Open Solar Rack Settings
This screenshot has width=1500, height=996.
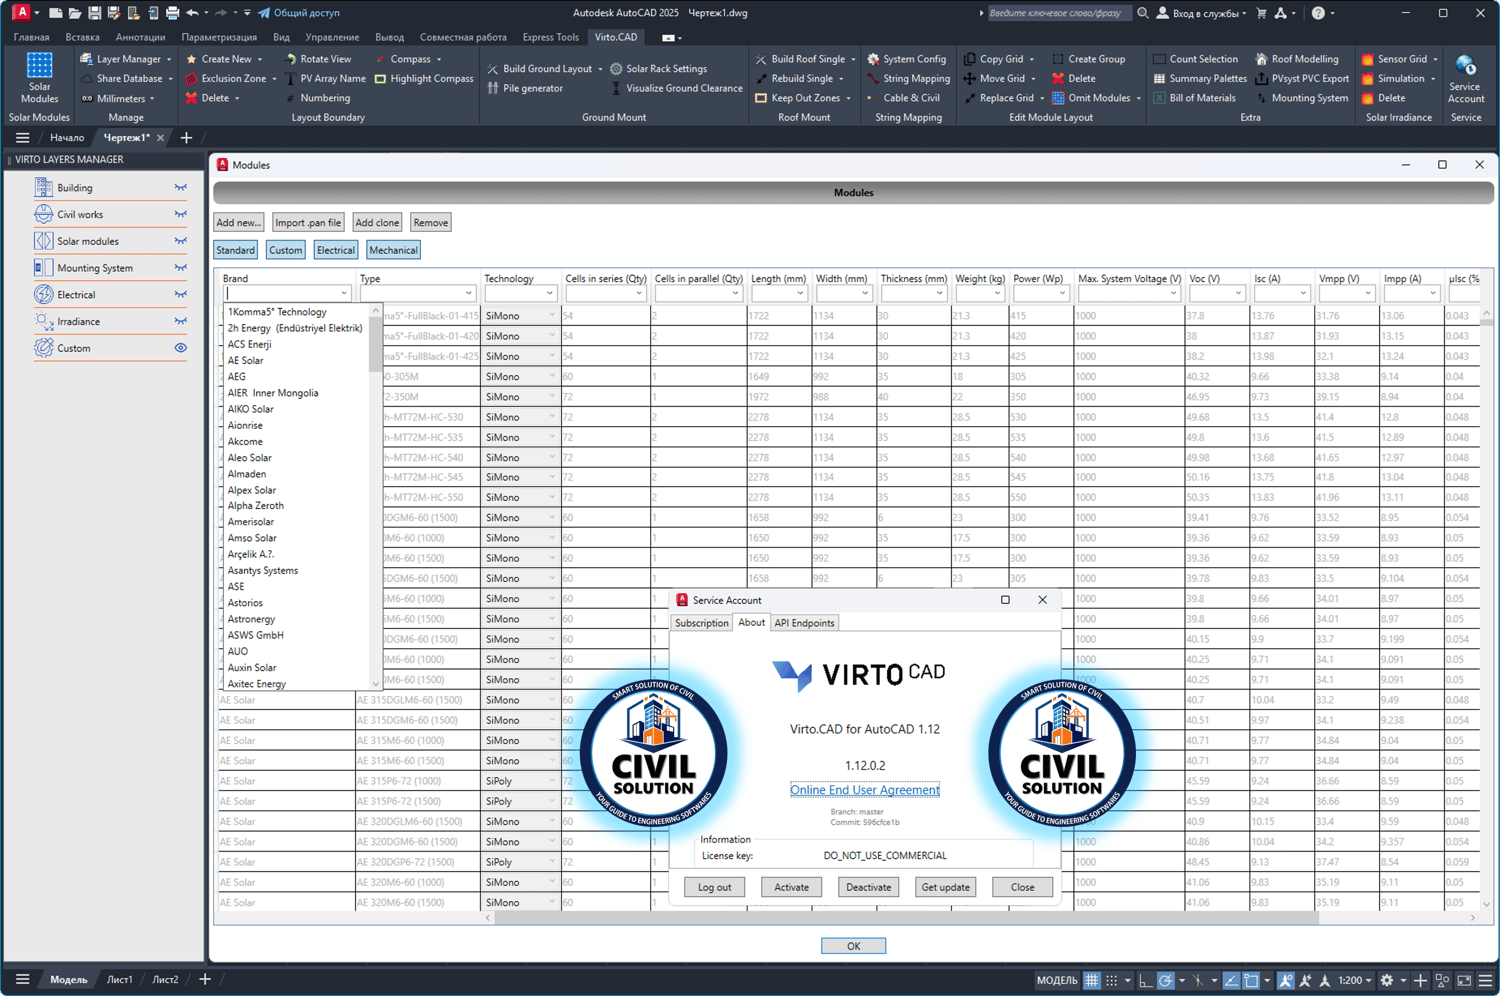(658, 69)
